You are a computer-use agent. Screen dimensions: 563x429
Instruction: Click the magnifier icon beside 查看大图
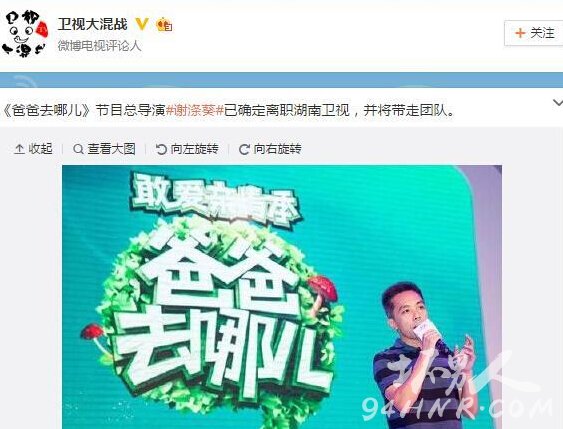click(78, 149)
